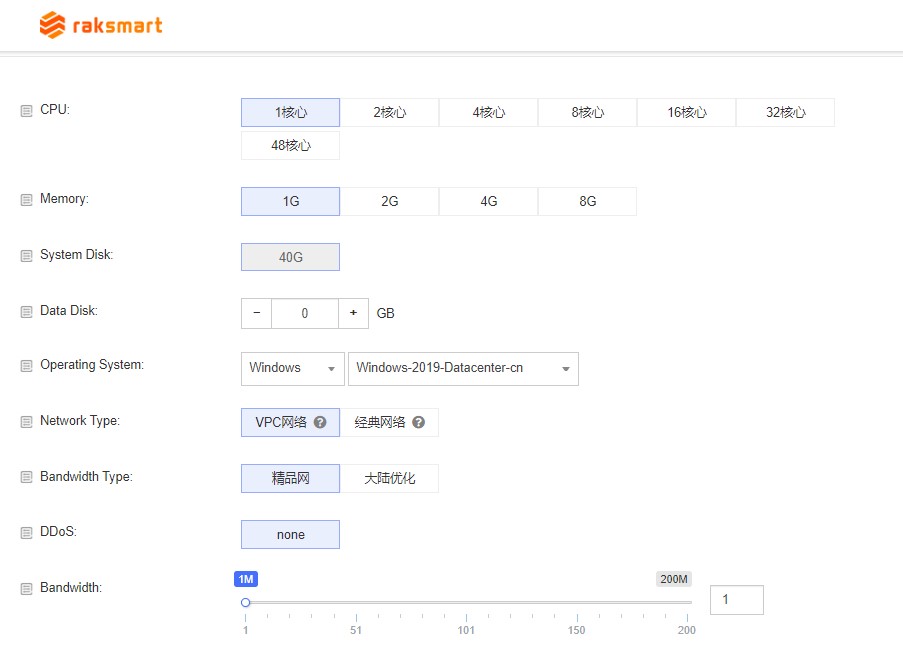Click the bandwidth value input field
This screenshot has height=647, width=903.
point(736,600)
